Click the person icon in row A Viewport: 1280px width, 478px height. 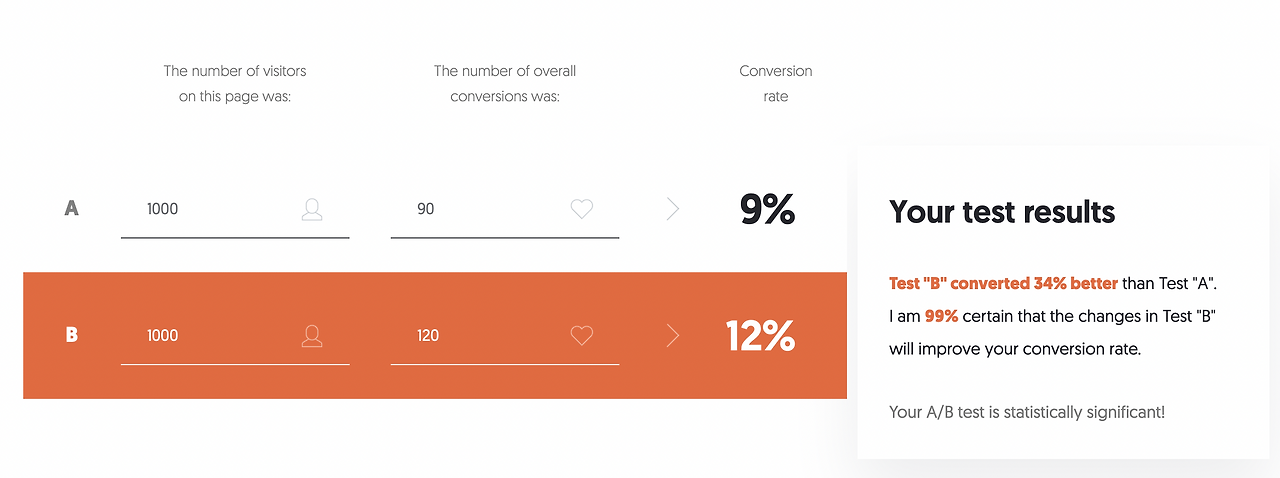(312, 209)
